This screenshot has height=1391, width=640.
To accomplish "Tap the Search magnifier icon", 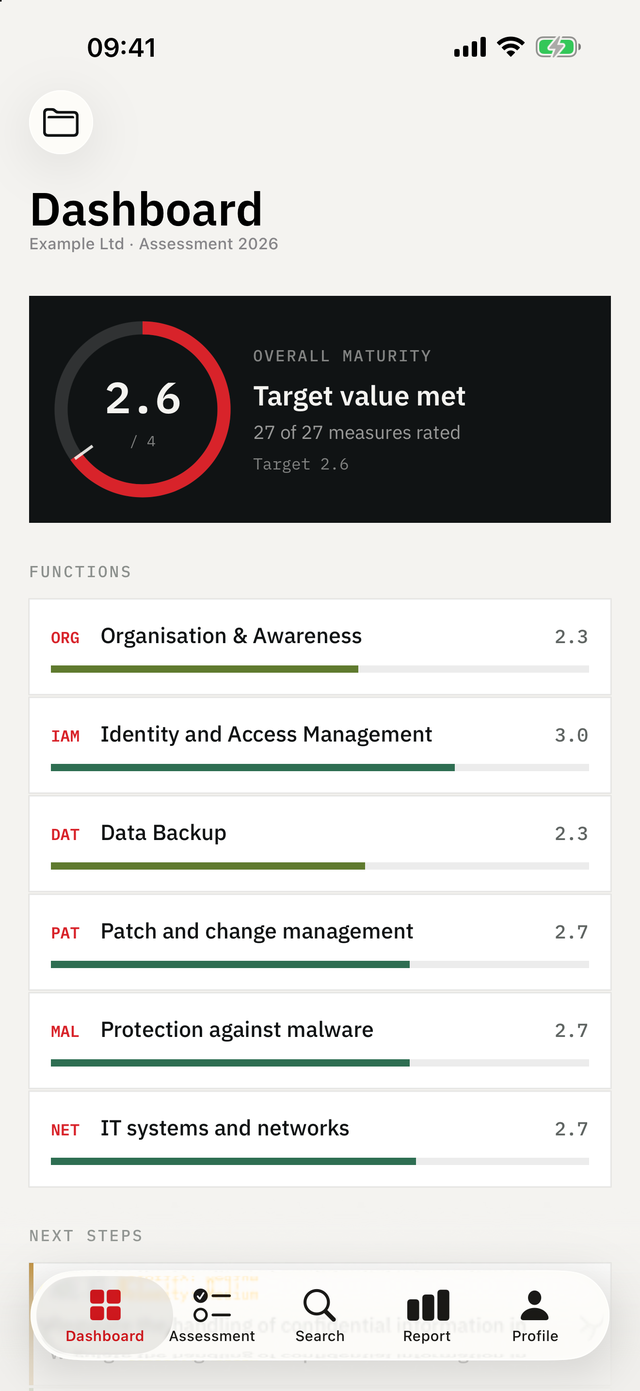I will (x=320, y=1305).
